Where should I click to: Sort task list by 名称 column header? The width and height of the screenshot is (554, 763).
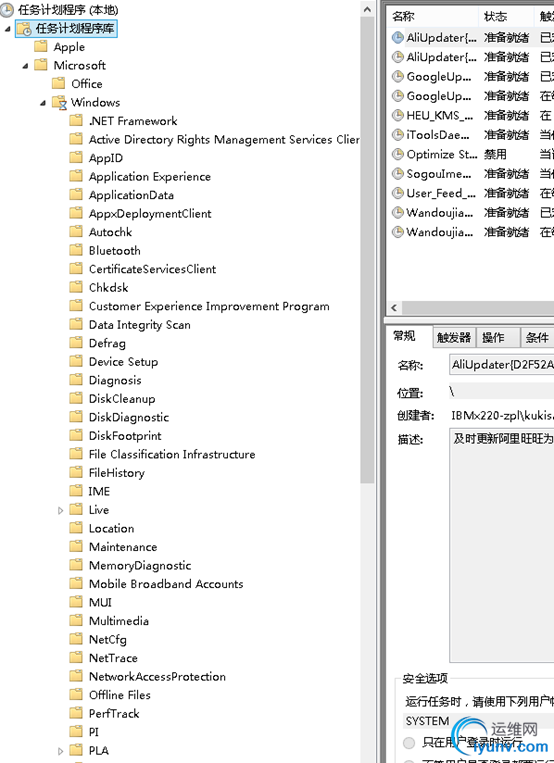433,17
